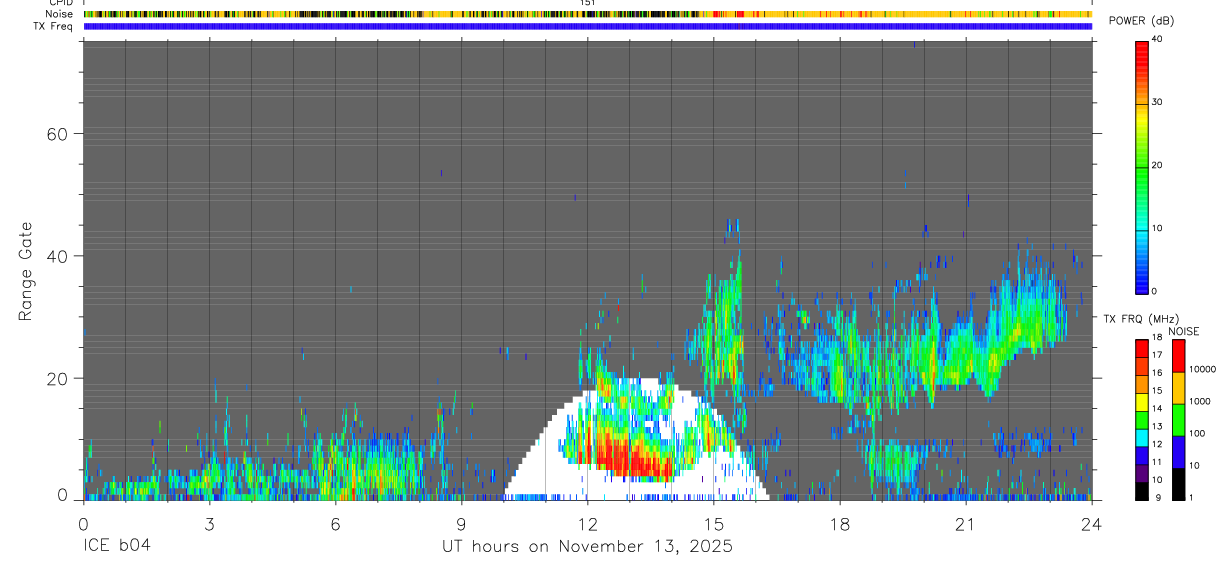Click the TX FRQ (MHz) color scale
1228x567 pixels.
point(1141,419)
